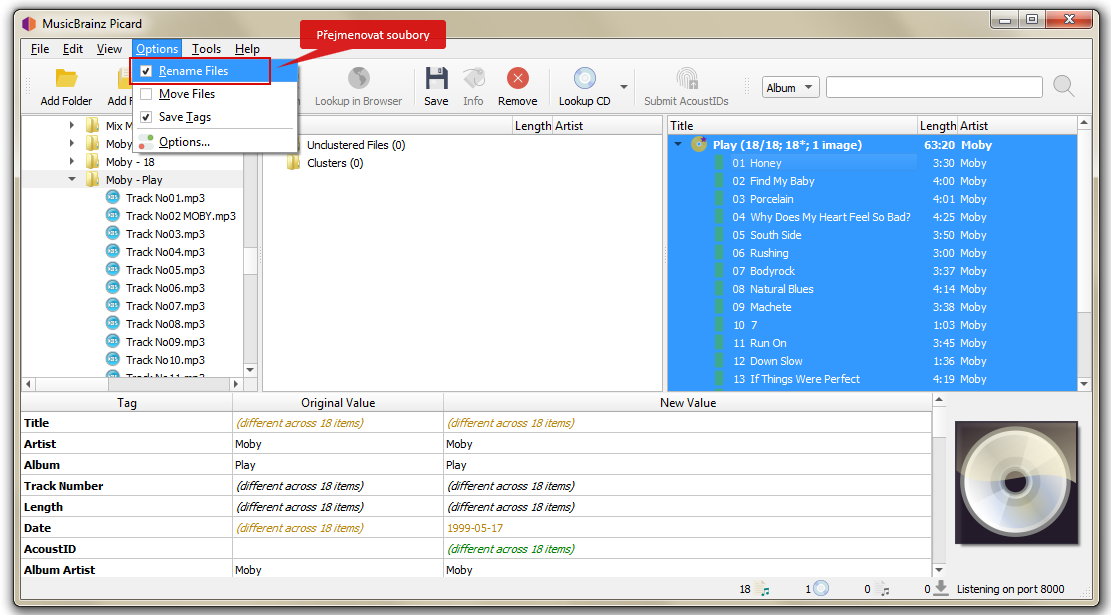This screenshot has height=615, width=1111.
Task: Click the Listening on port 8000 status
Action: [x=1010, y=589]
